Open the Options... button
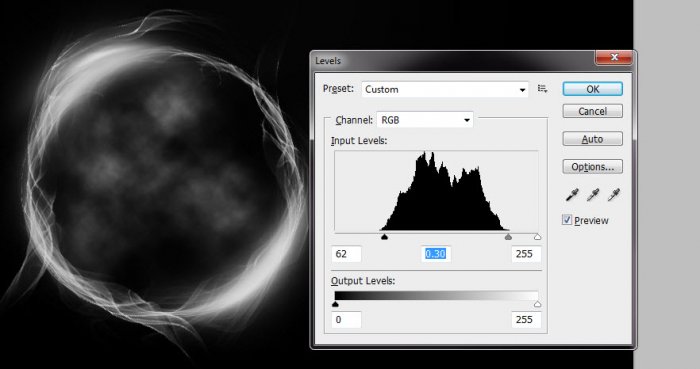Screen dimensions: 700x369 click(592, 166)
